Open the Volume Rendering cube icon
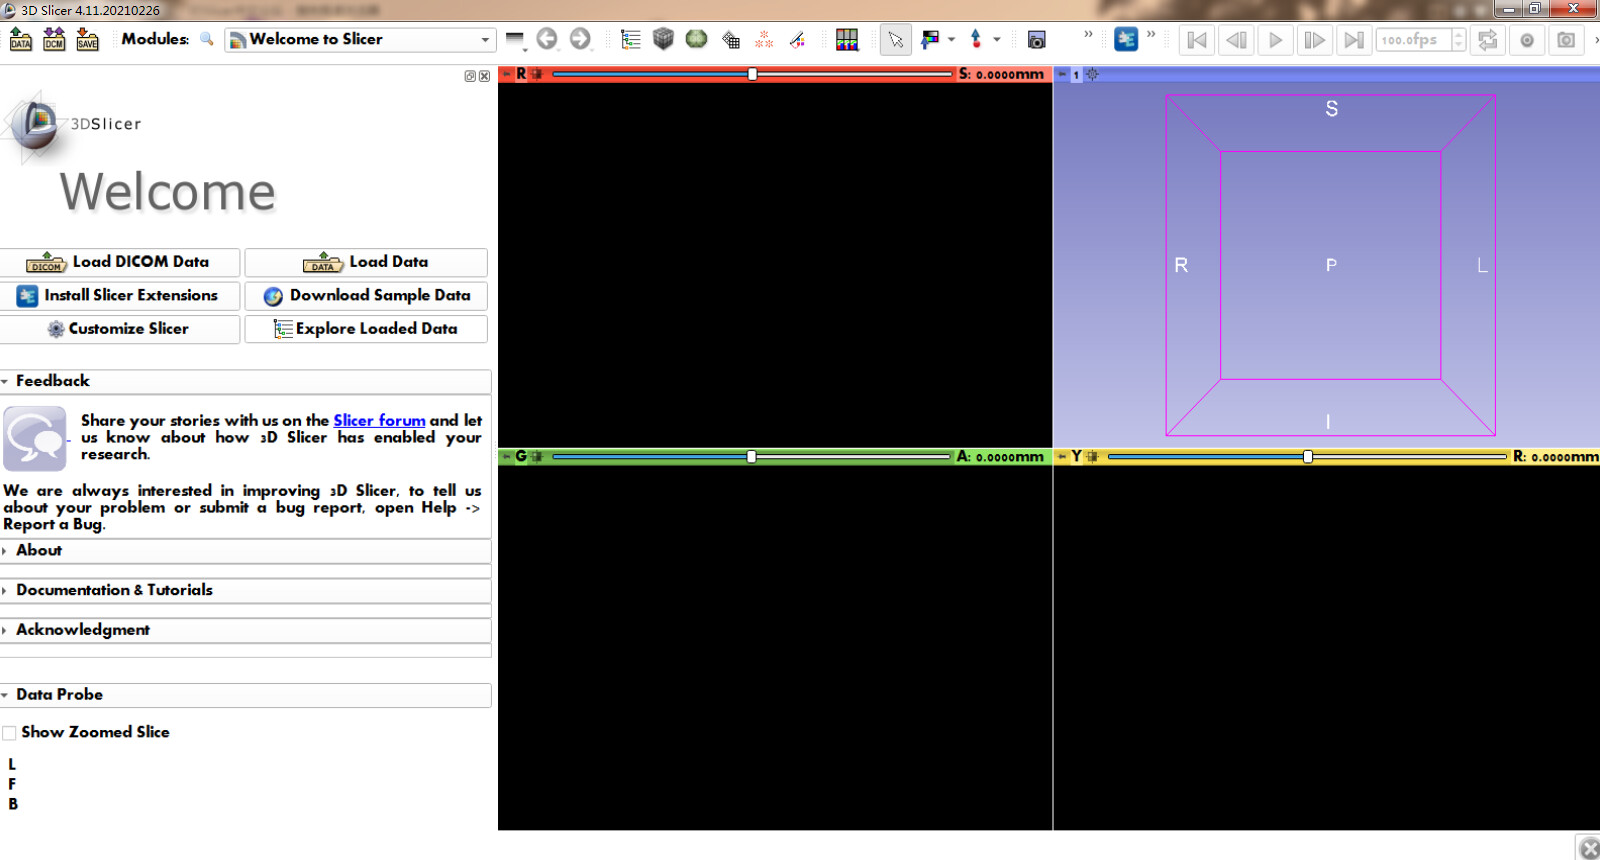 (663, 39)
